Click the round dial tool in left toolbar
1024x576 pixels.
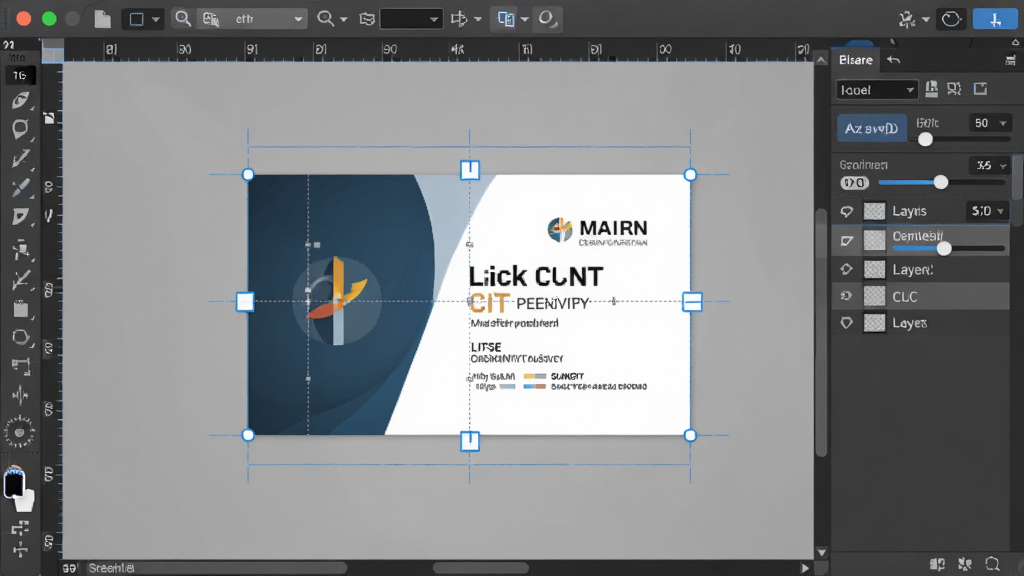pyautogui.click(x=20, y=432)
